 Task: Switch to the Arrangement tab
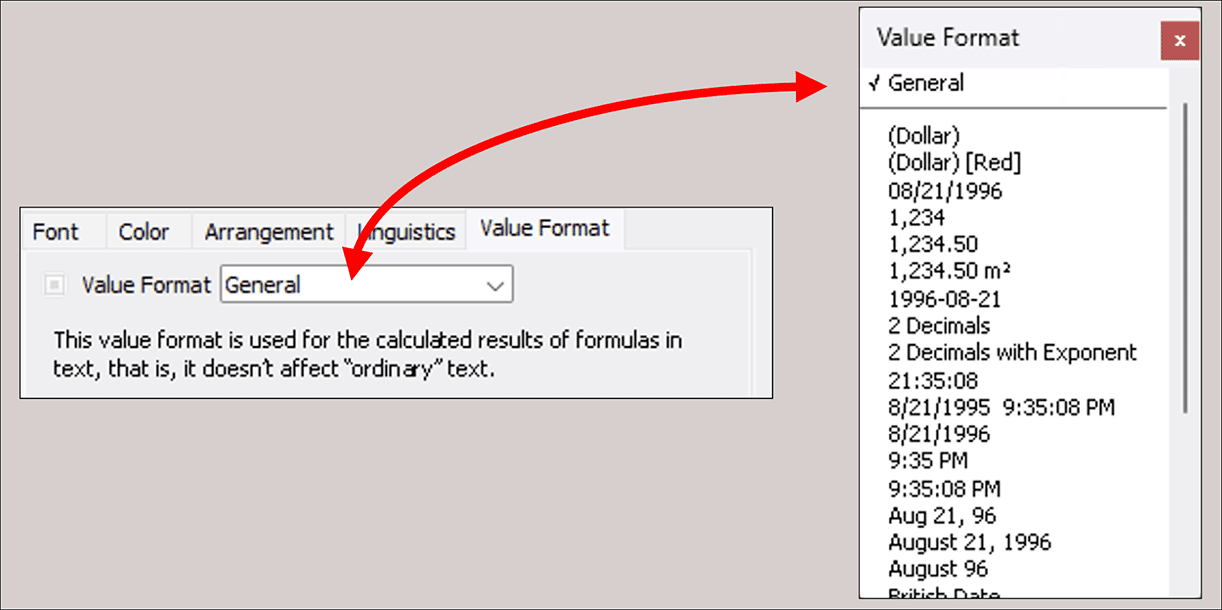(268, 231)
